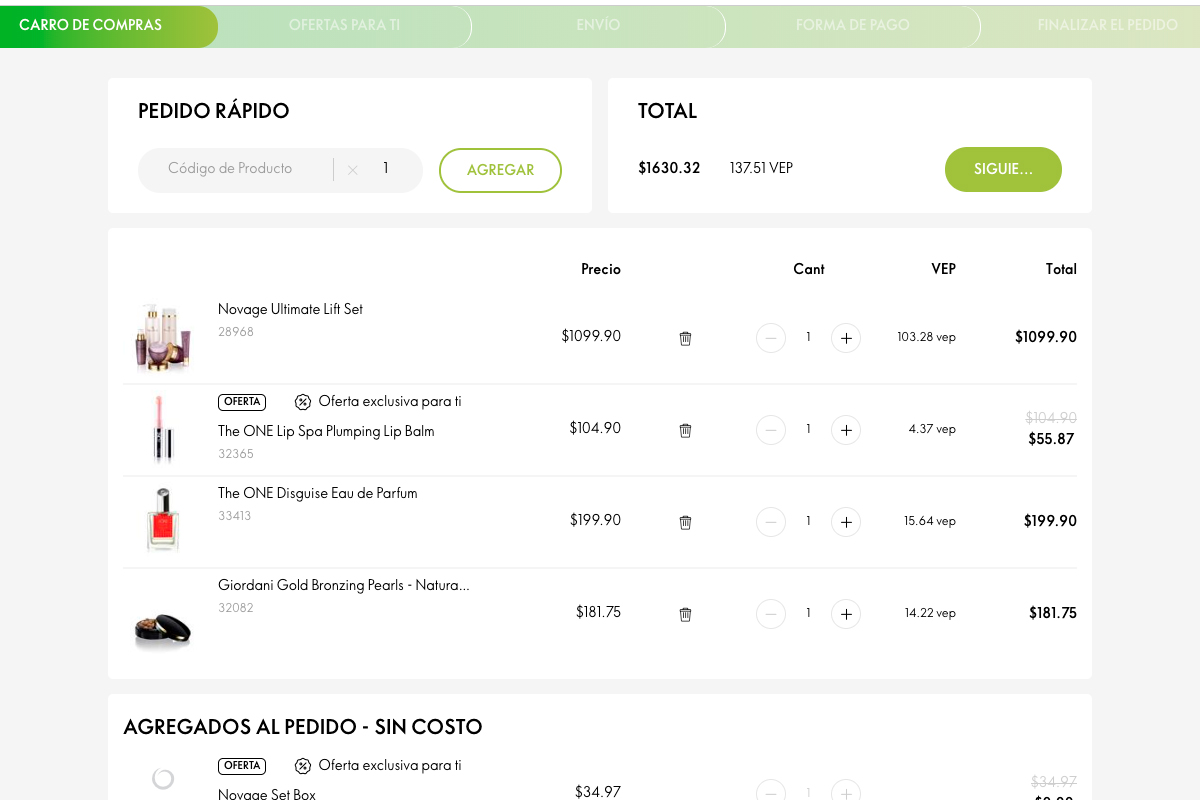Click the Pedido Rápido heading
Screen dimensions: 1200x800
(214, 111)
